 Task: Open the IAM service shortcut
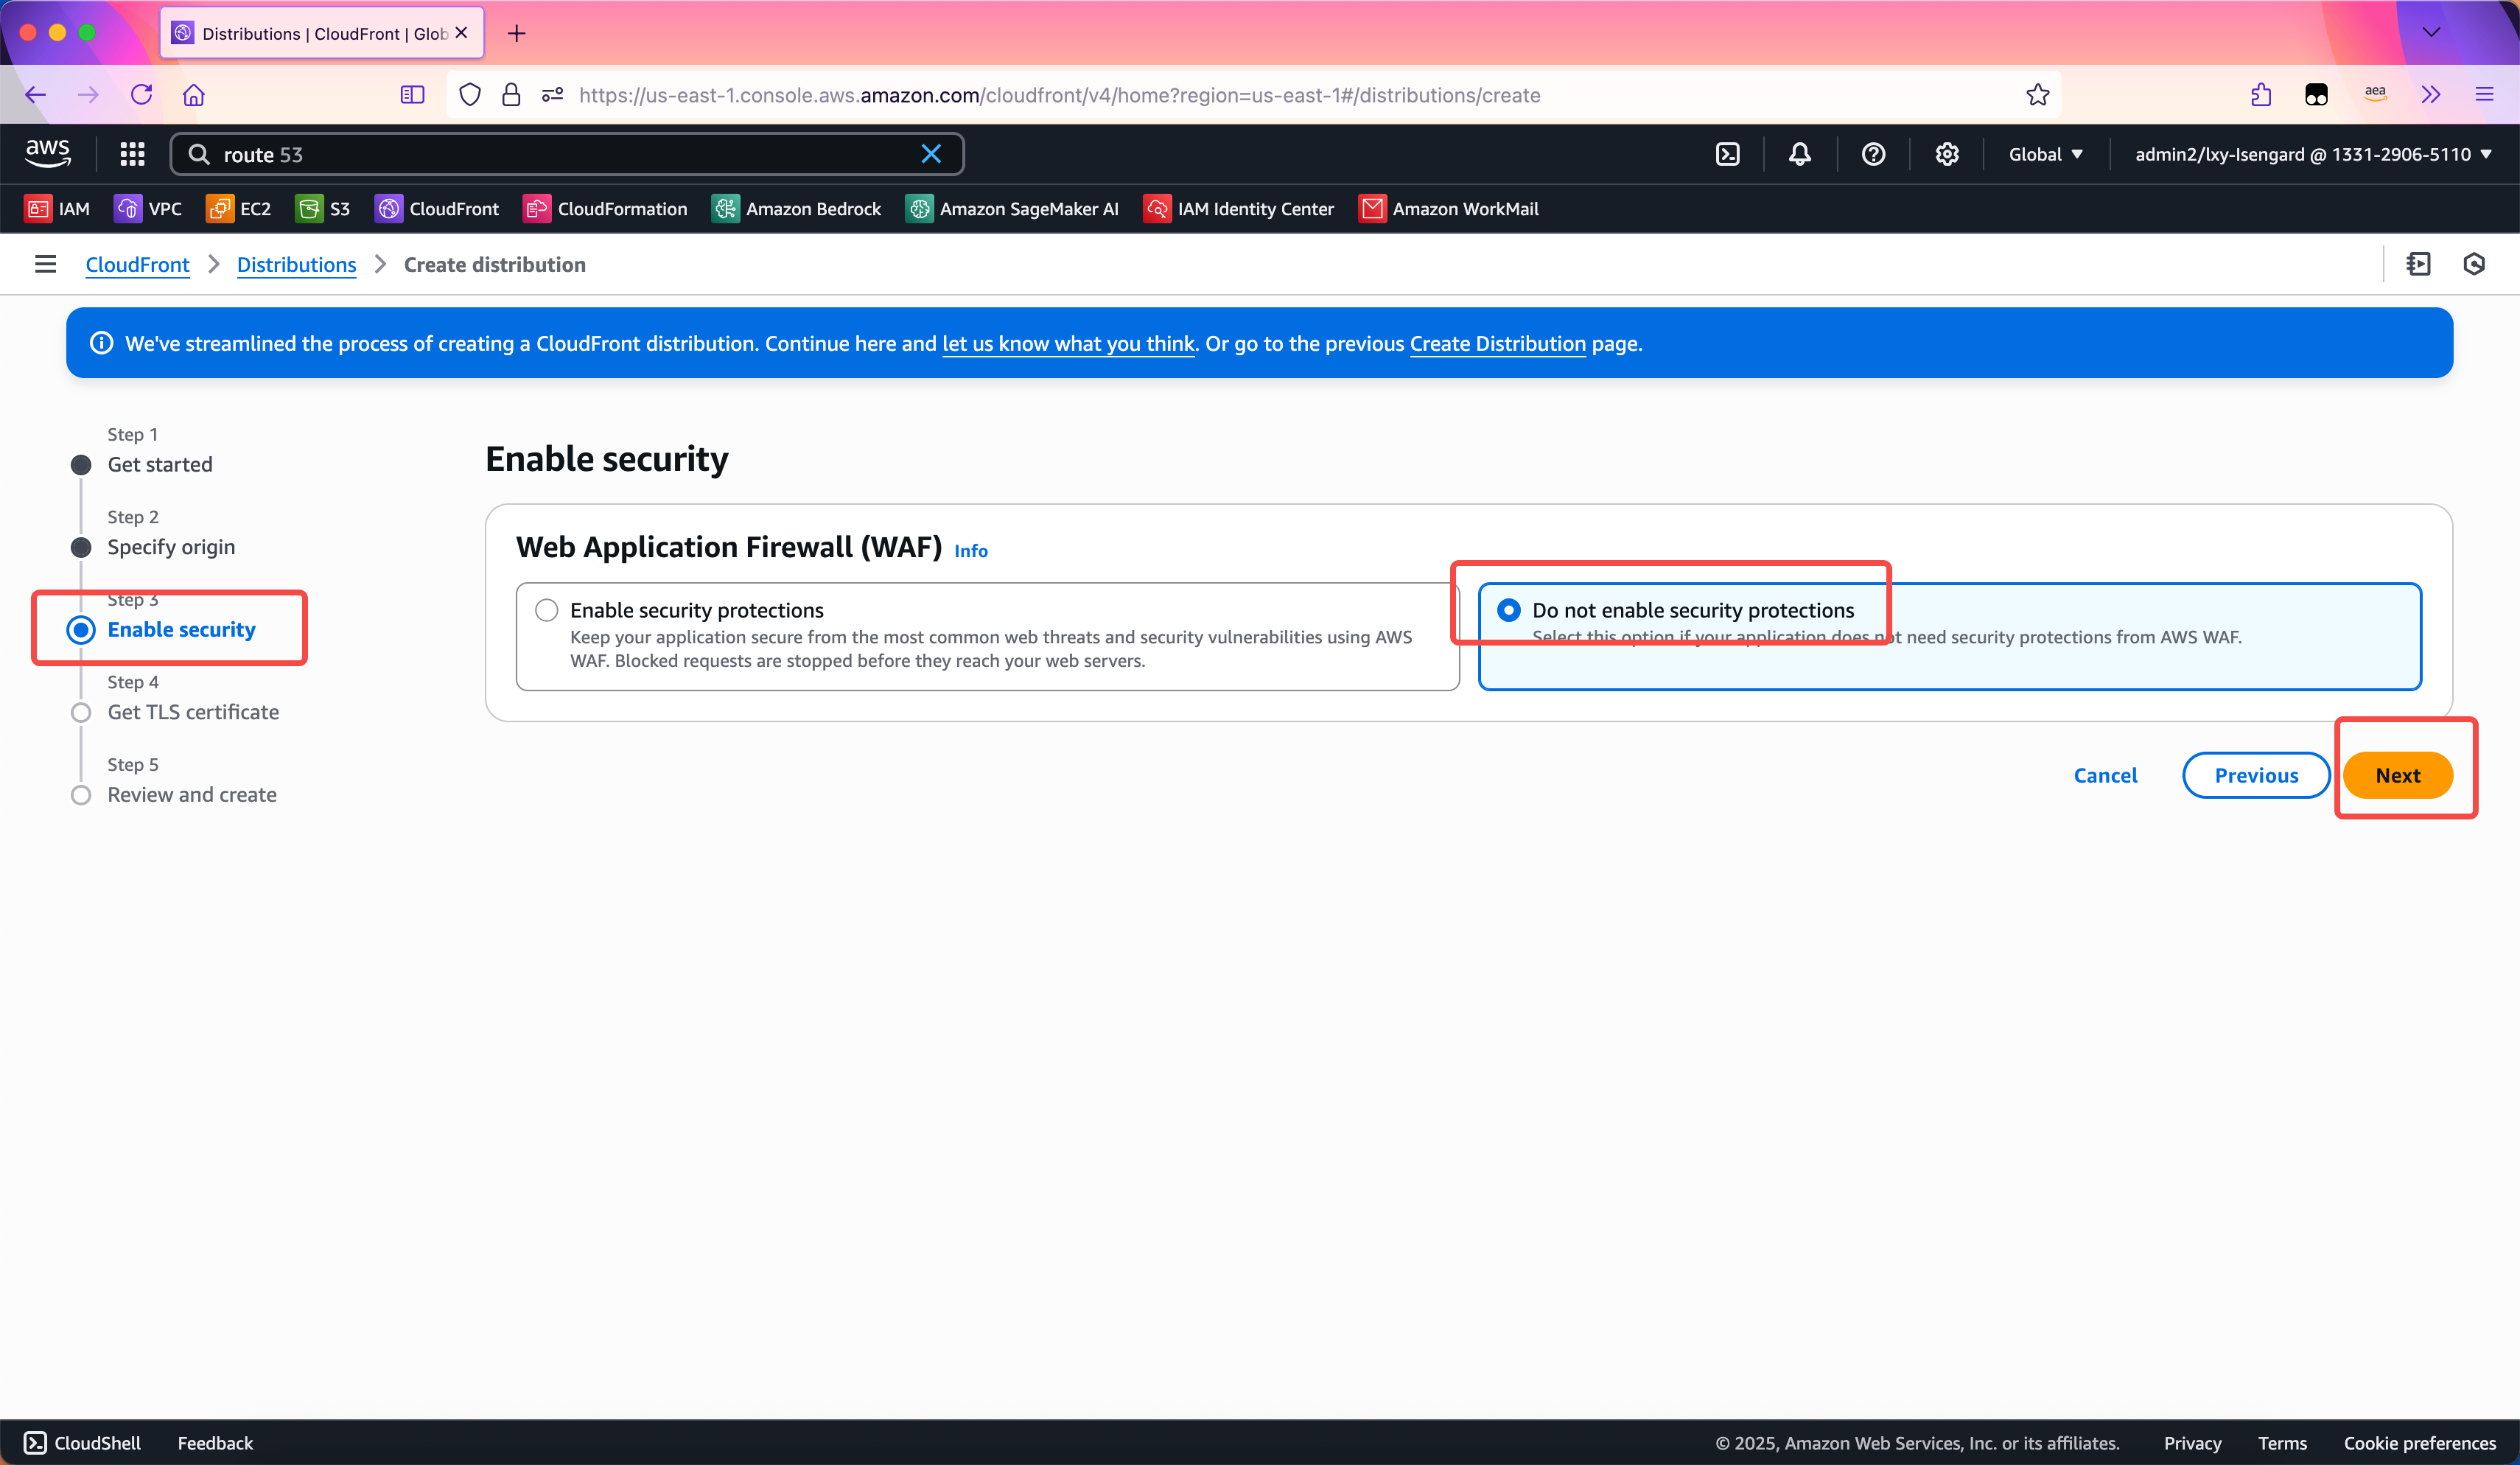click(x=57, y=209)
